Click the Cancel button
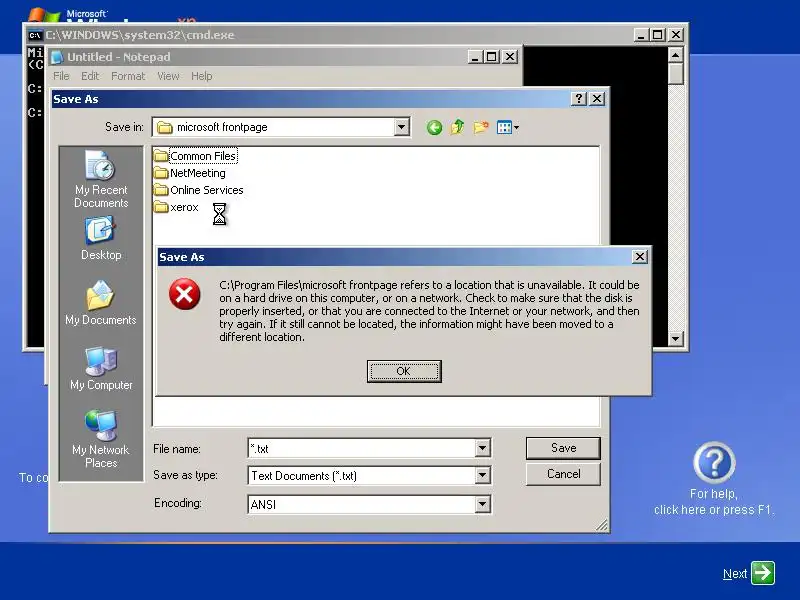 (x=563, y=474)
